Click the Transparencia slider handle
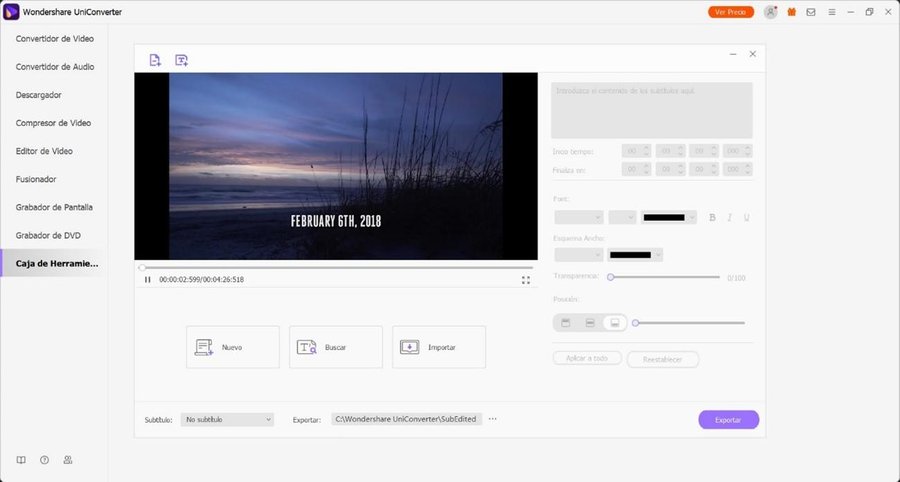 [610, 277]
